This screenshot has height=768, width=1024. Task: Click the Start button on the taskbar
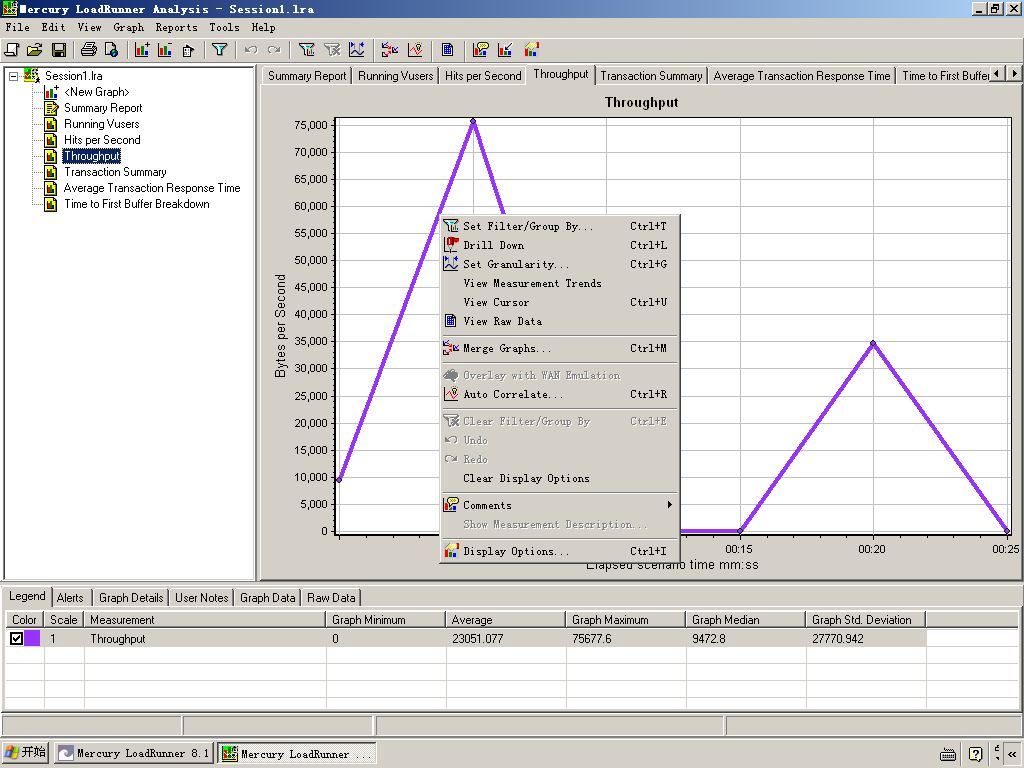click(x=26, y=753)
